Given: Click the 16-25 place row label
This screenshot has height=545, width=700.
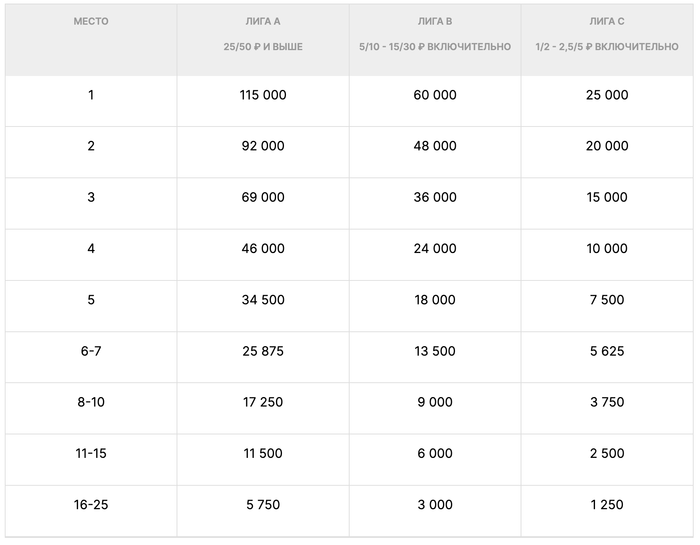Looking at the screenshot, I should pos(91,505).
